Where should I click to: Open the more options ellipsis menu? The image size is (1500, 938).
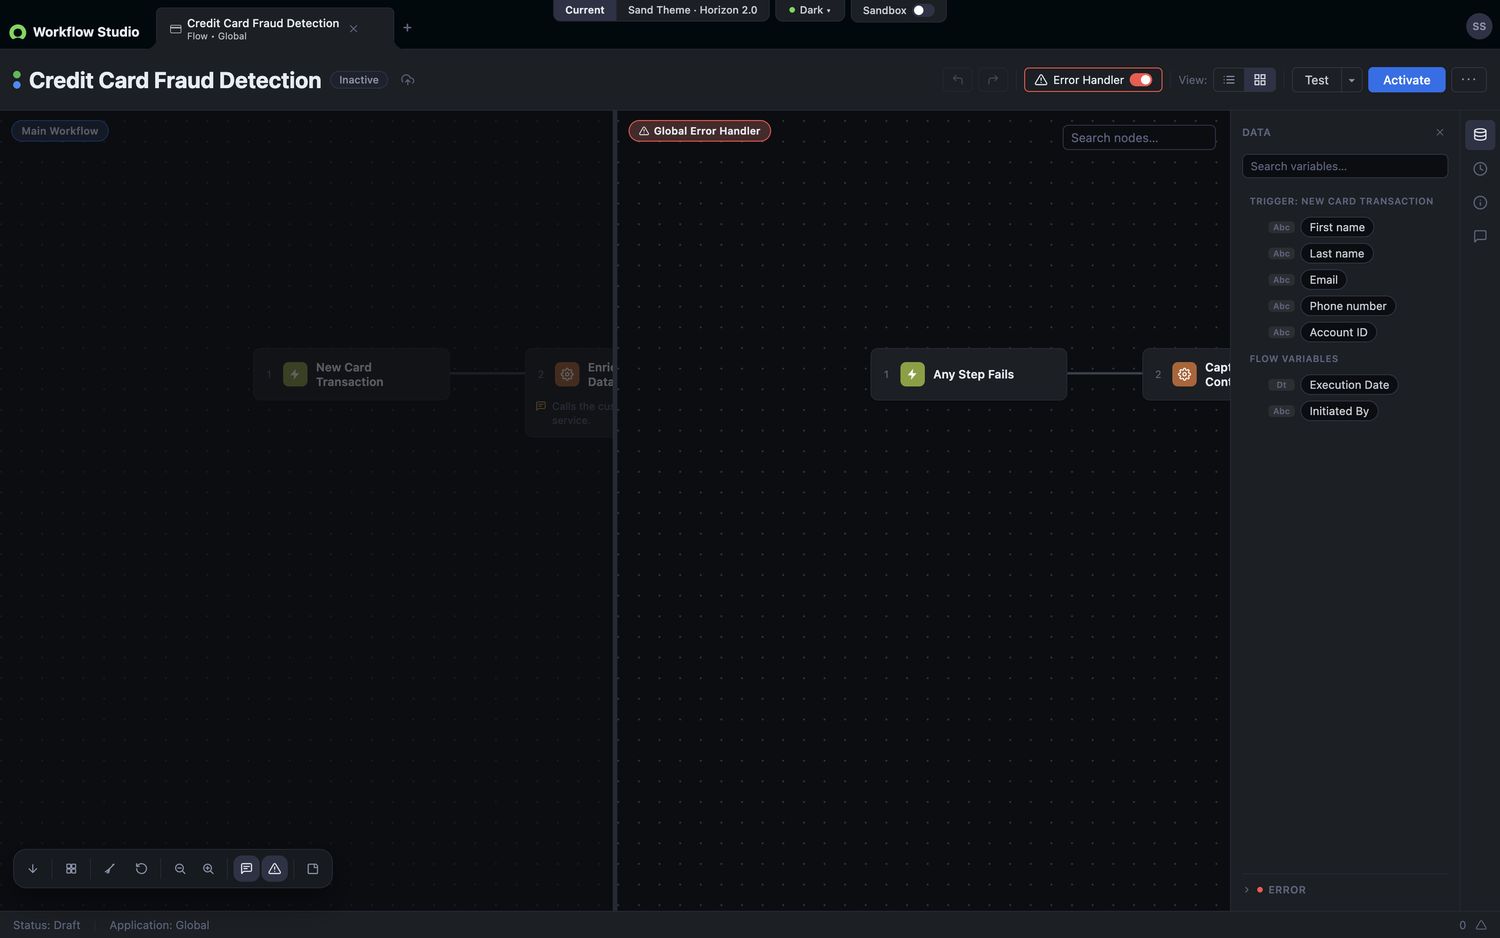tap(1468, 80)
